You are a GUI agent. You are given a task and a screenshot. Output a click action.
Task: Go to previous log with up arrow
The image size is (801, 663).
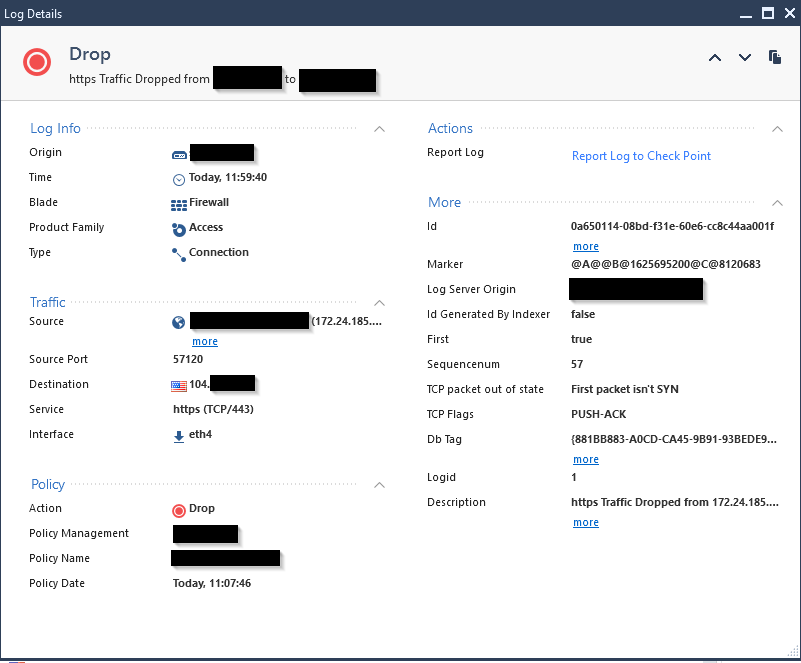click(714, 58)
